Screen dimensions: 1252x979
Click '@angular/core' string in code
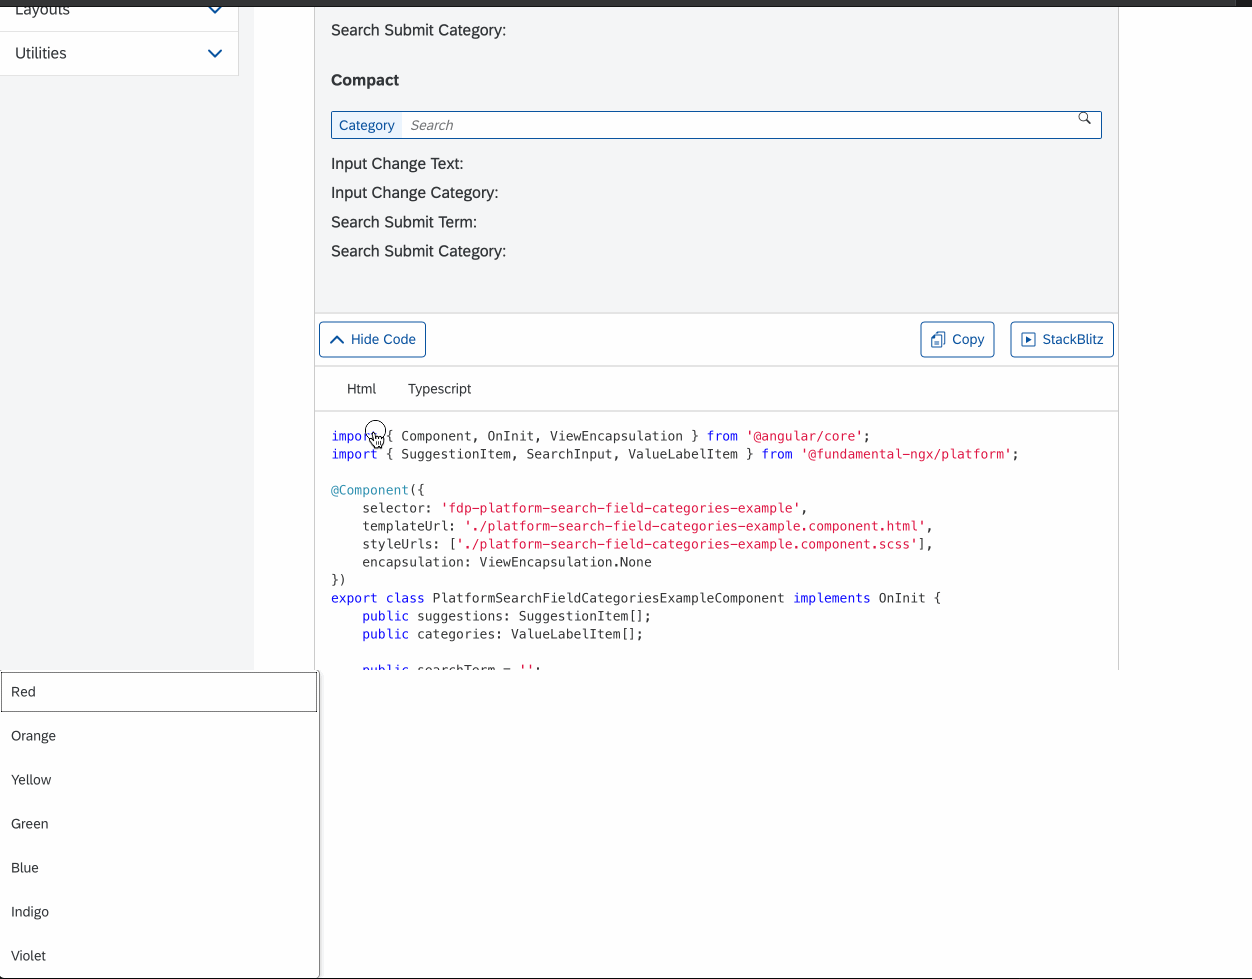pyautogui.click(x=804, y=436)
